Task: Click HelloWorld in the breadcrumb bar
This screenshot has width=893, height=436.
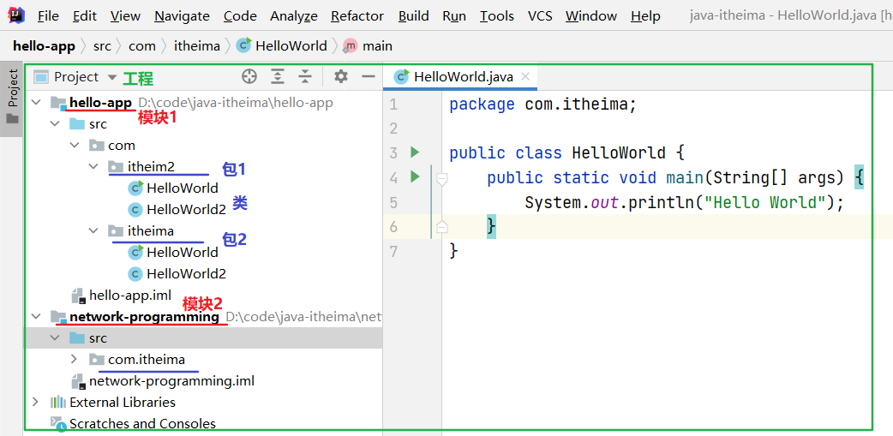Action: click(x=291, y=46)
